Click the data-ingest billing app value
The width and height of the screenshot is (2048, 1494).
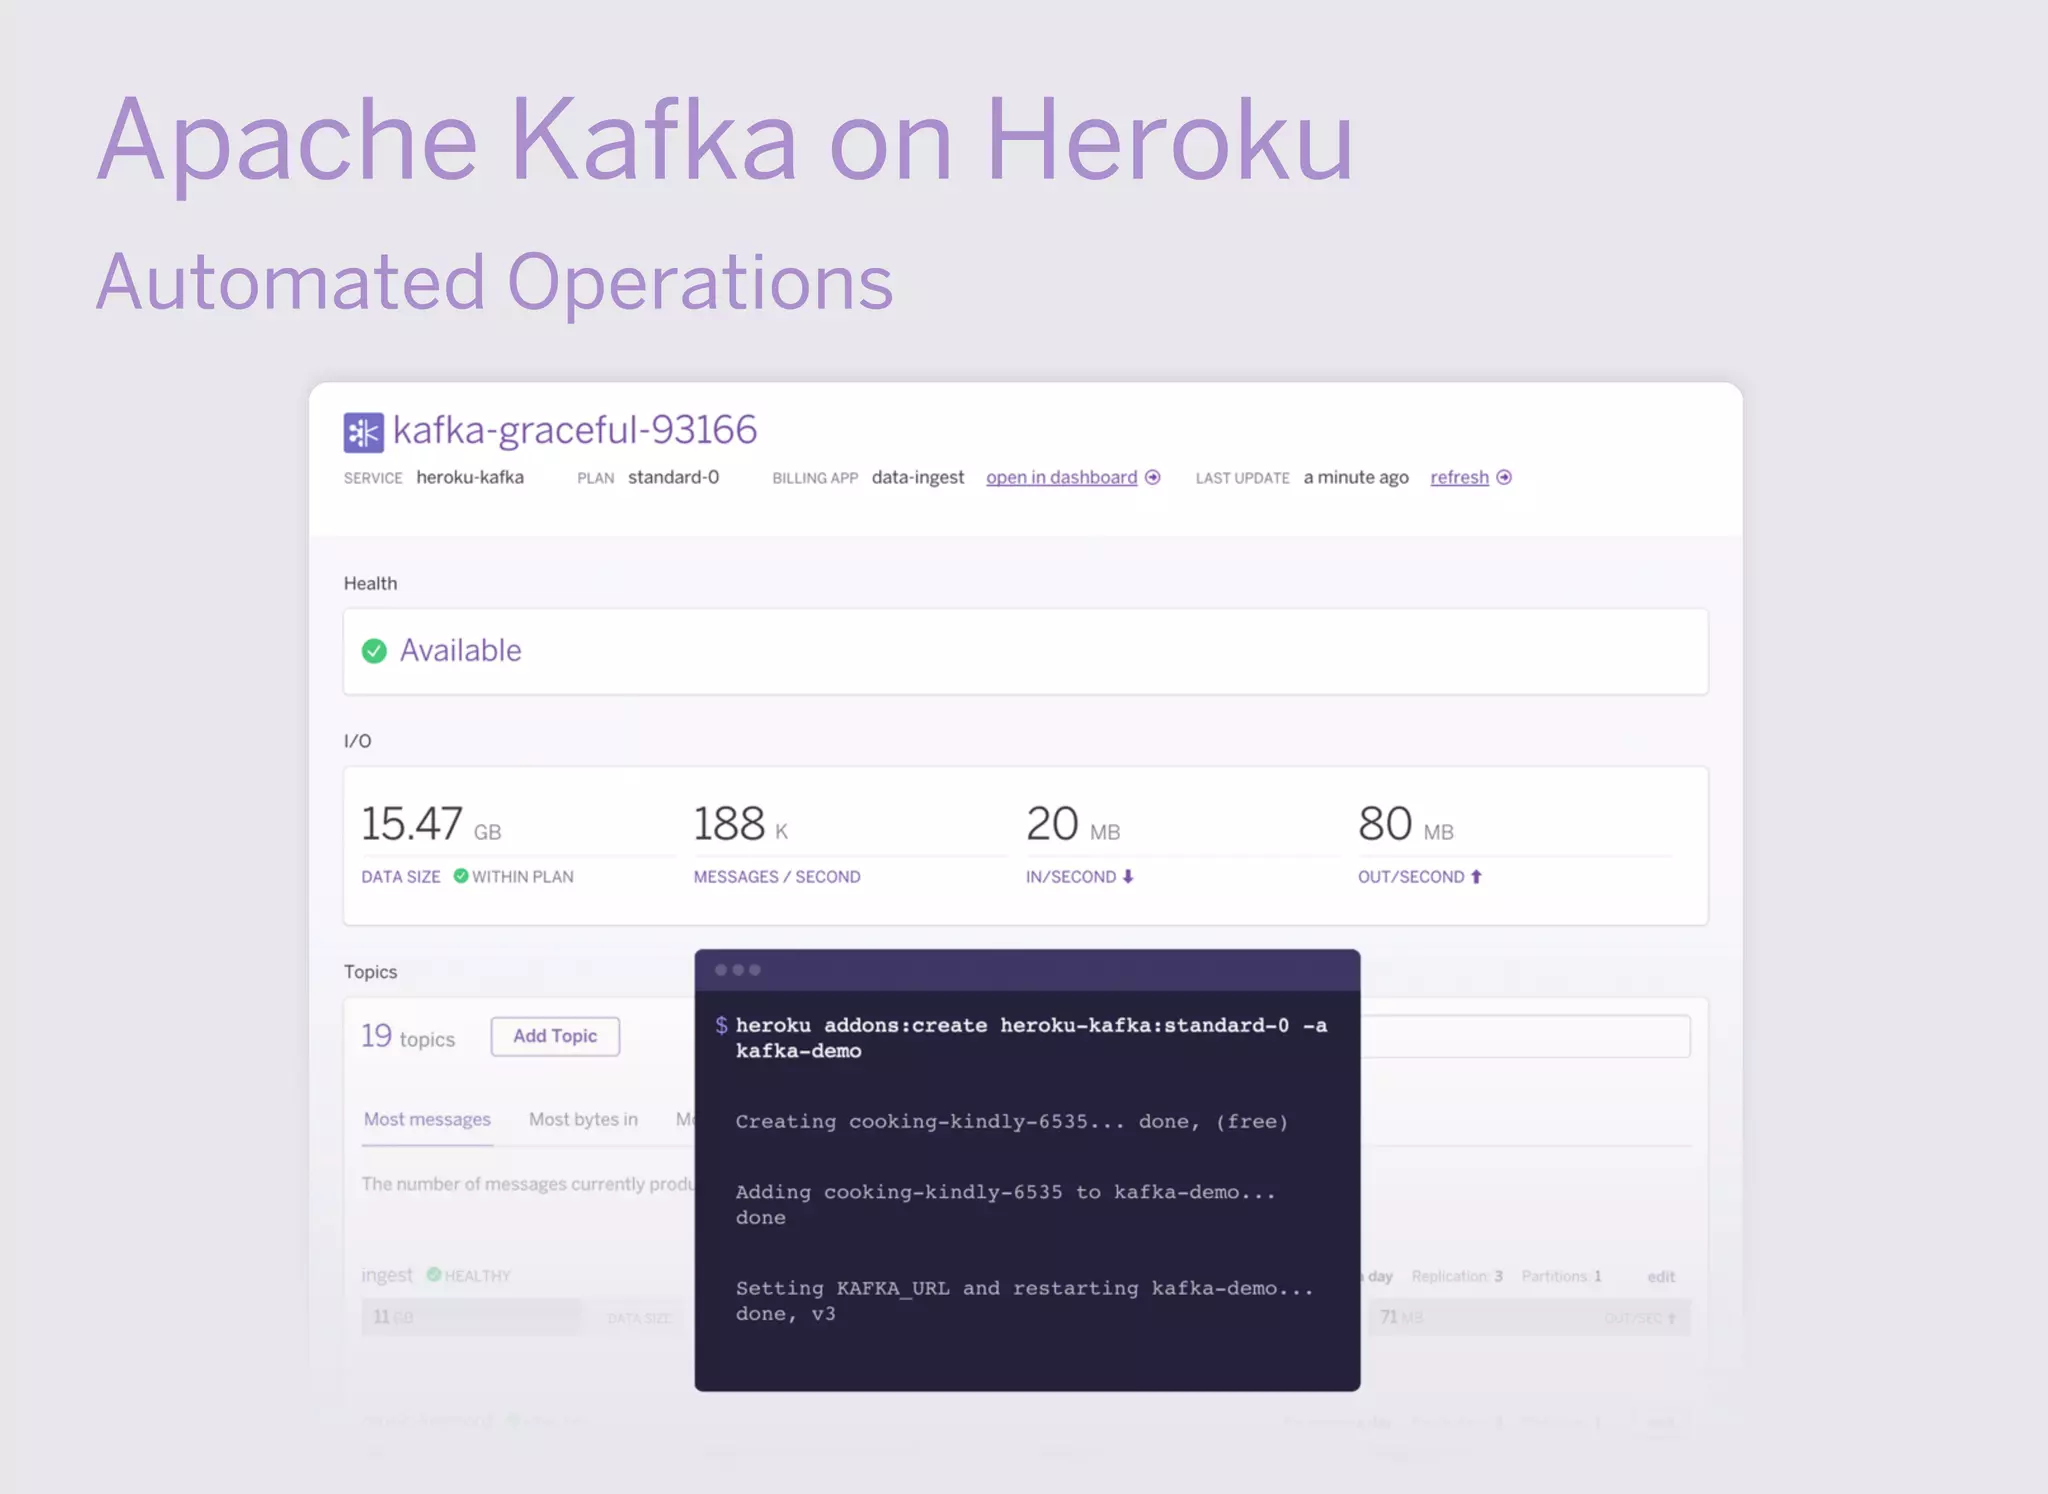(918, 477)
